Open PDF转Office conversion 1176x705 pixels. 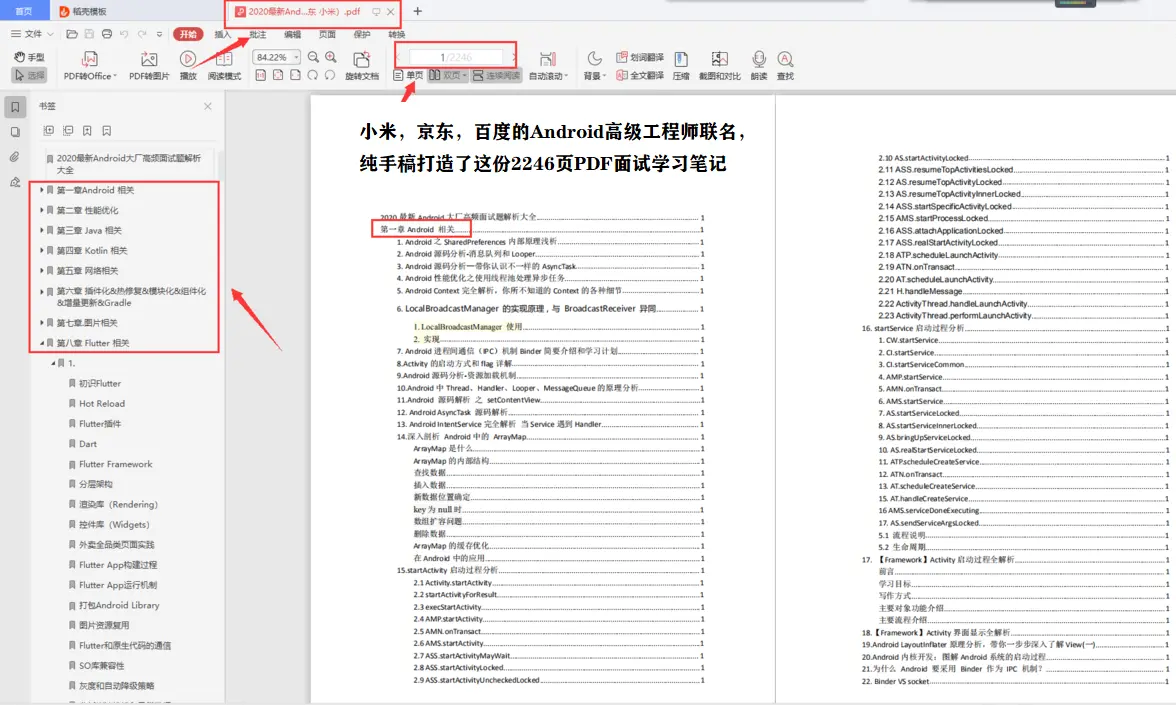90,65
